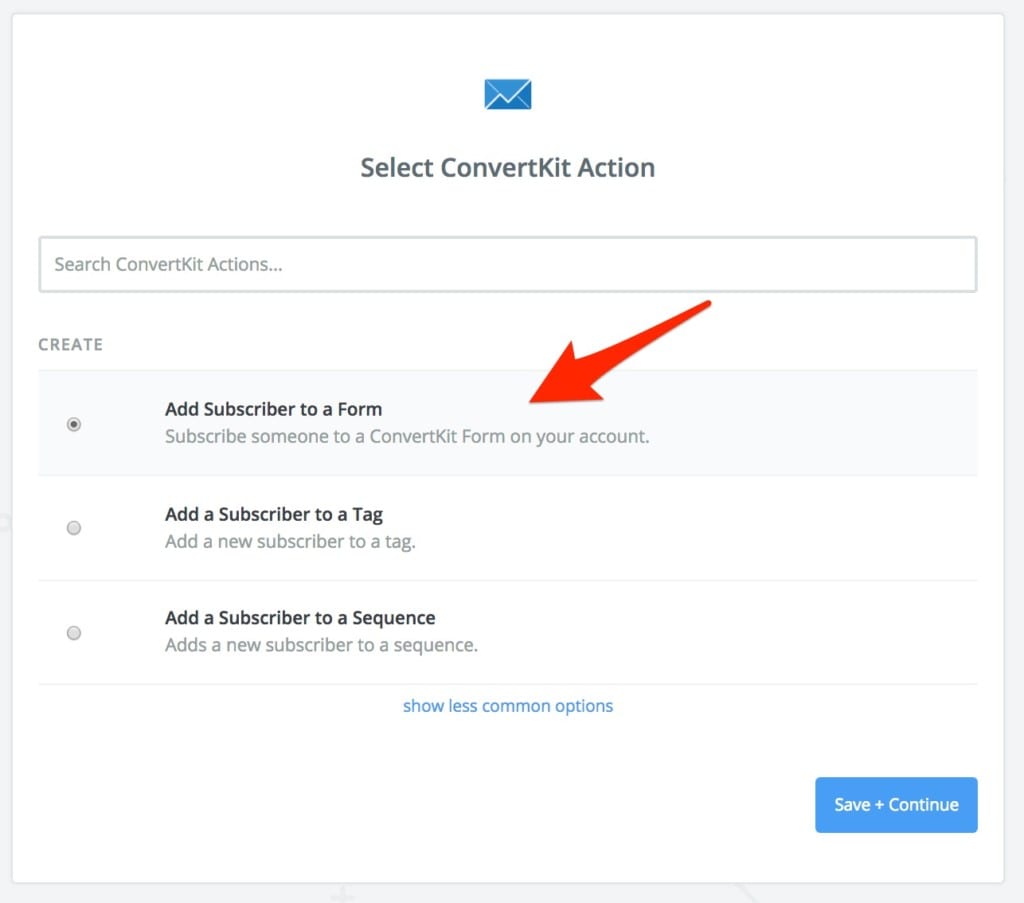The height and width of the screenshot is (903, 1024).
Task: Click the 'Add a Subscriber to a Sequence' title
Action: [300, 618]
